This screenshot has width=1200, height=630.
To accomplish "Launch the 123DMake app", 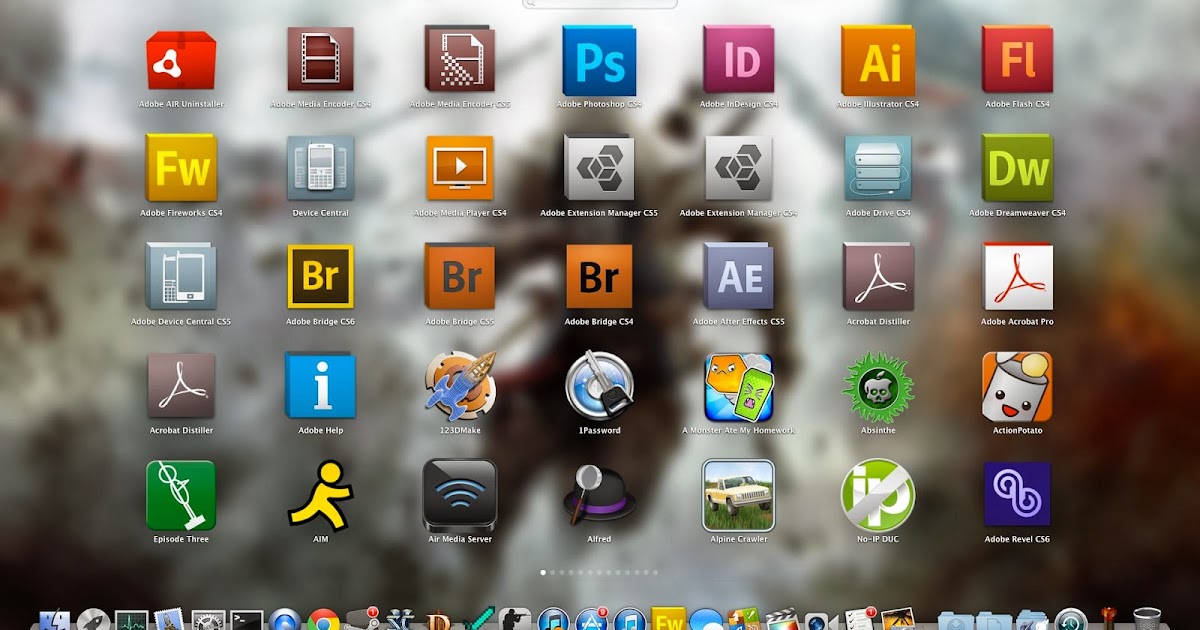I will click(x=460, y=386).
